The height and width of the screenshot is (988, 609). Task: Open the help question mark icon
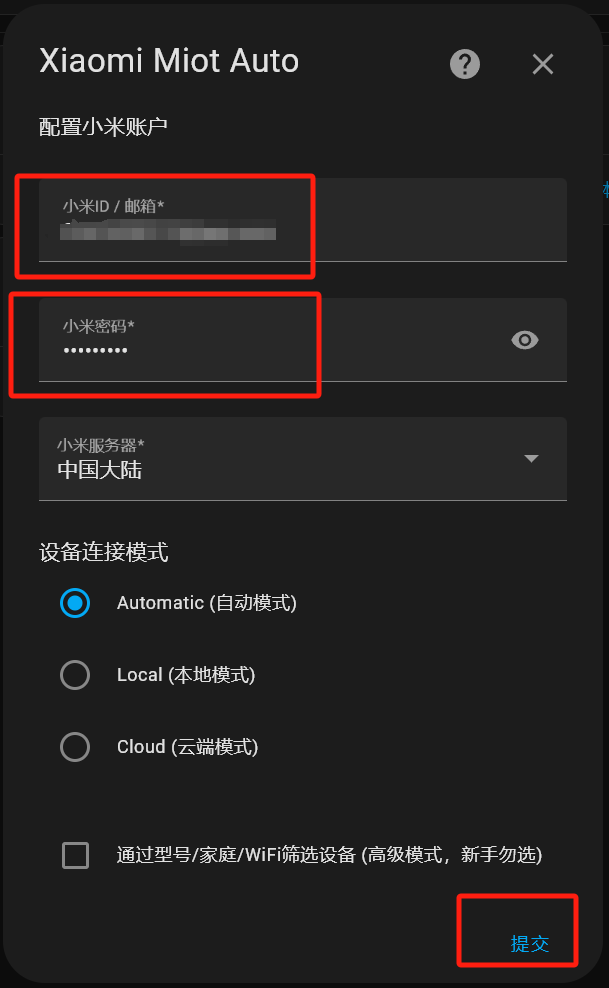(465, 64)
